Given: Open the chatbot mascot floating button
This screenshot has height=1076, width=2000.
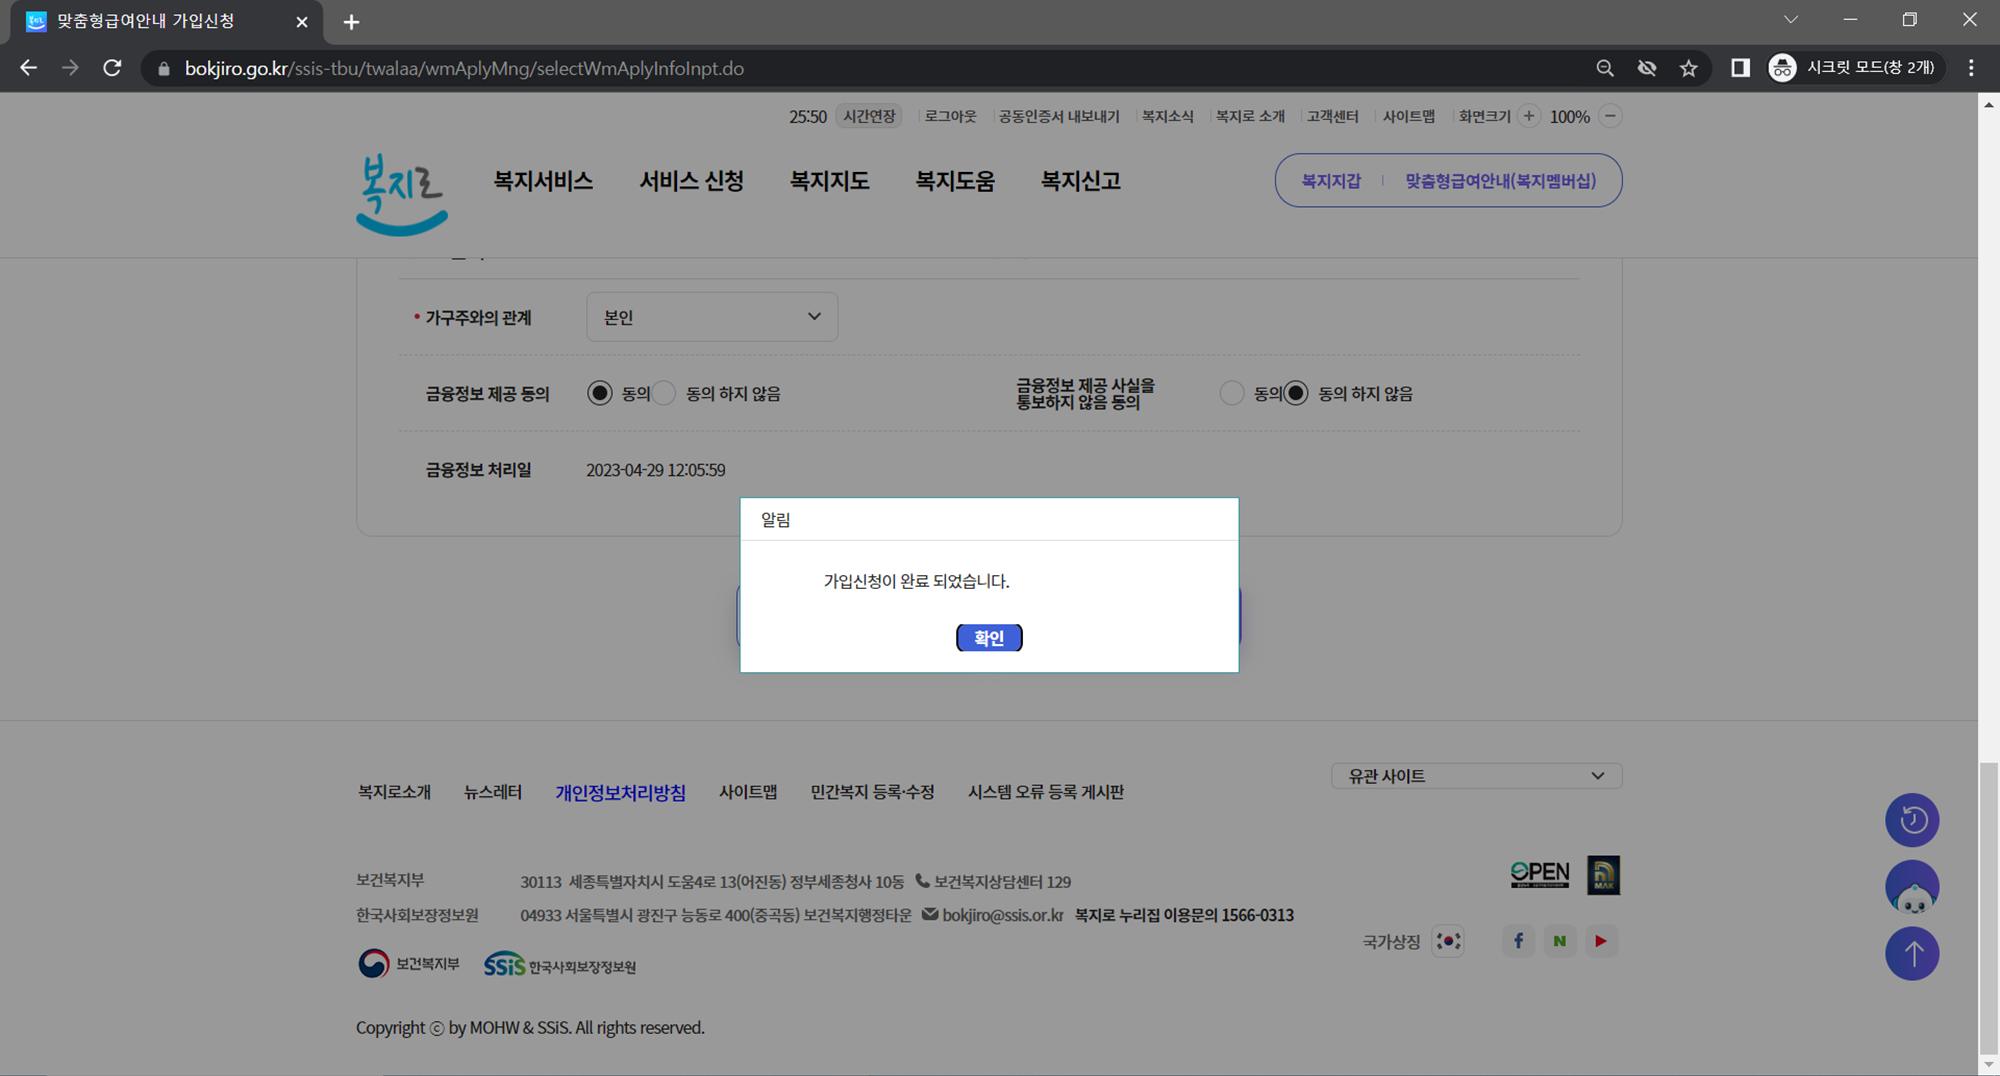Looking at the screenshot, I should (x=1912, y=887).
